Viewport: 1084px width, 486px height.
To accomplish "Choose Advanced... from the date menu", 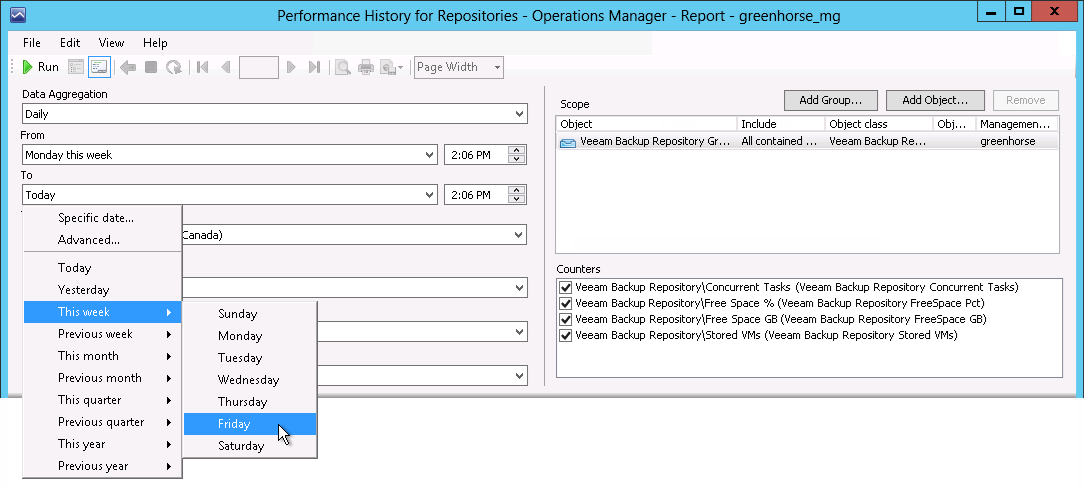I will tap(102, 240).
